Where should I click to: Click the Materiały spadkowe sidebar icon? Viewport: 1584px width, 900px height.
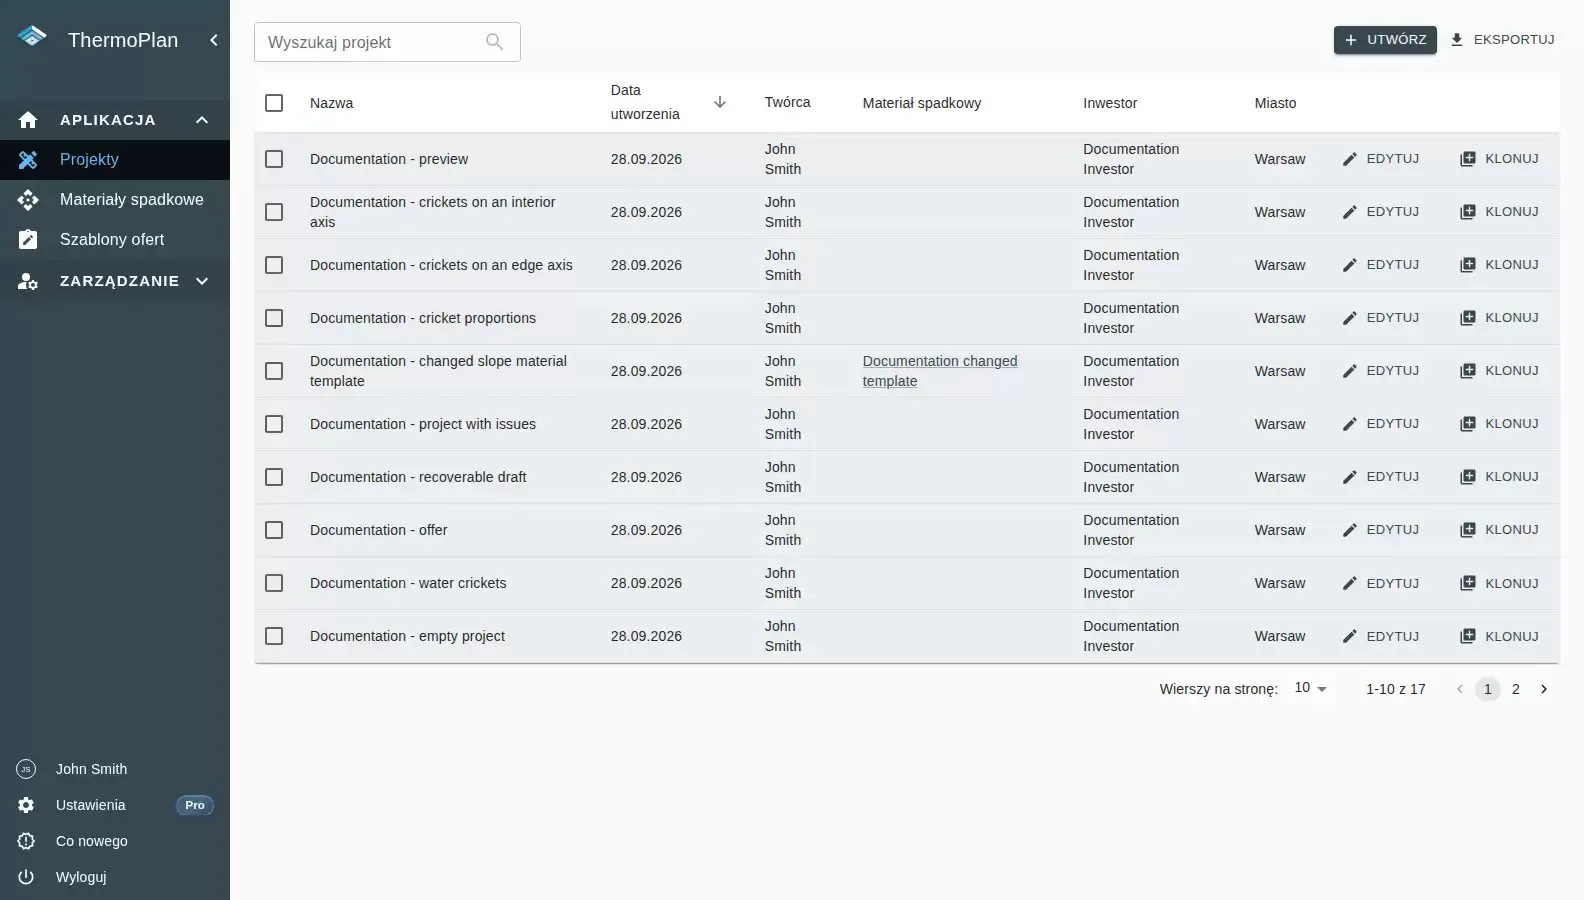tap(28, 200)
